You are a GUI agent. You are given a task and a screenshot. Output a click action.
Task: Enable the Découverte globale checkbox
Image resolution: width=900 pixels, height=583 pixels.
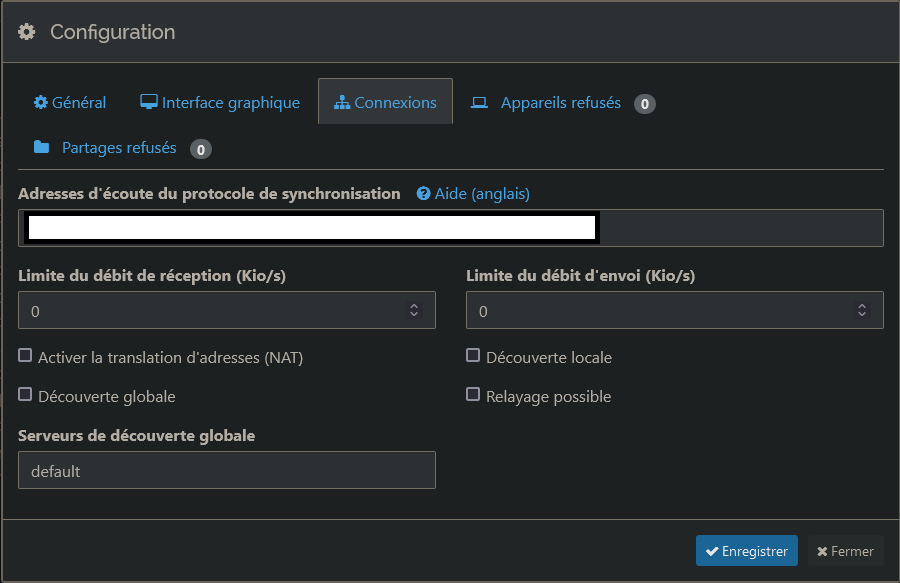click(26, 395)
